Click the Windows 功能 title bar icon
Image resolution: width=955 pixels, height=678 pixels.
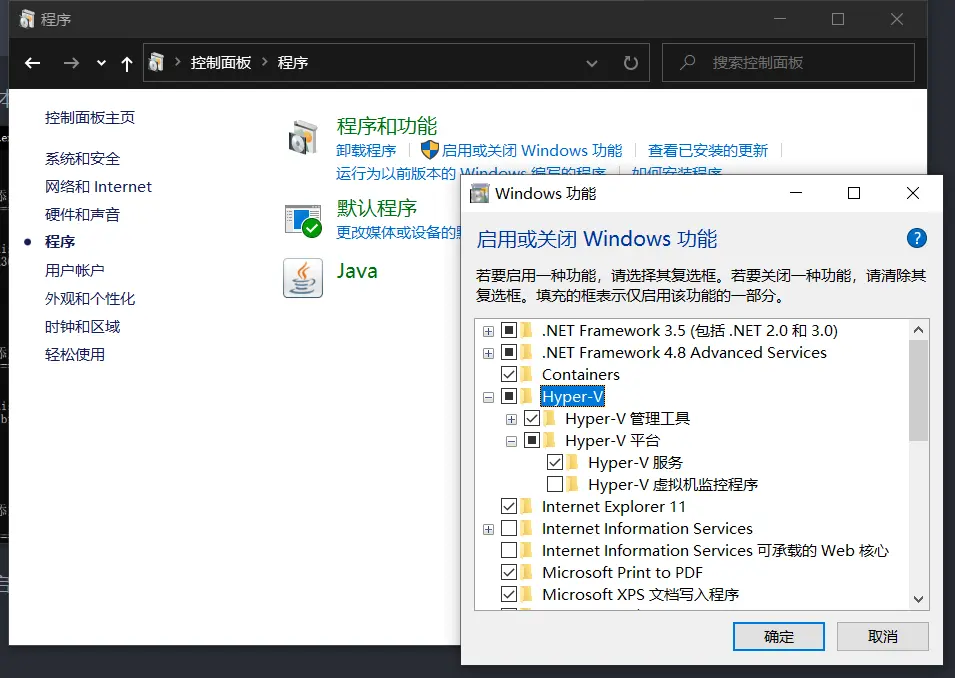pos(479,194)
